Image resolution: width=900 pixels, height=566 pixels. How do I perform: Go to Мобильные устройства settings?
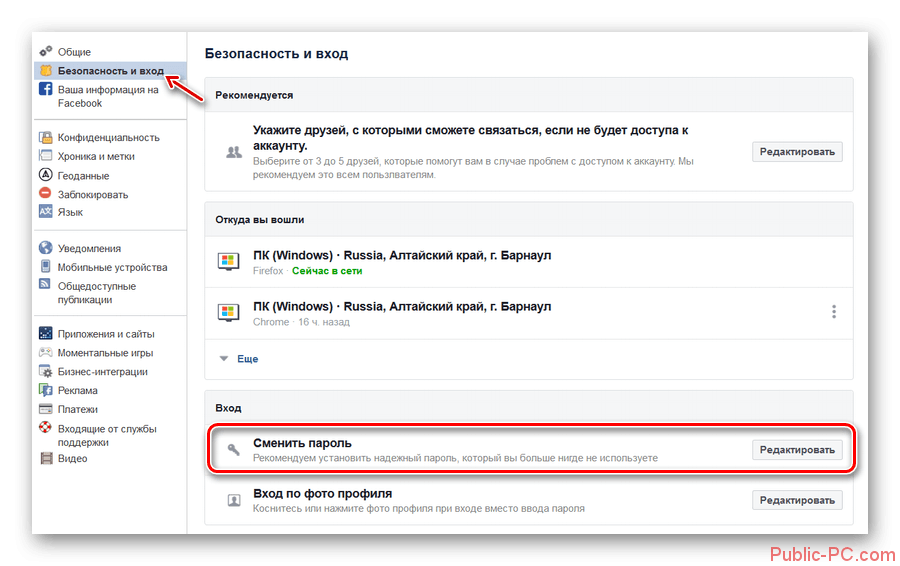point(112,268)
